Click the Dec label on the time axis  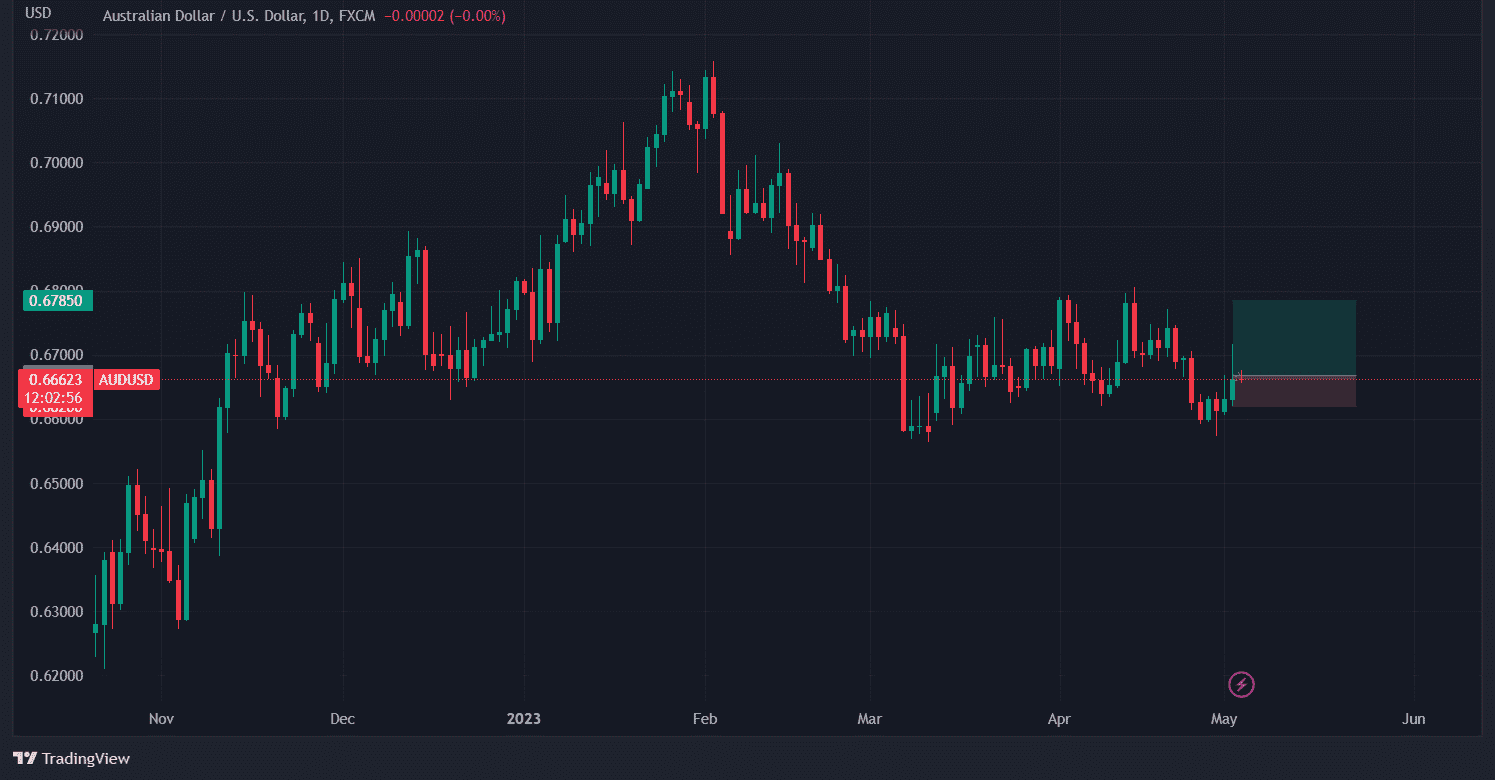pyautogui.click(x=342, y=719)
